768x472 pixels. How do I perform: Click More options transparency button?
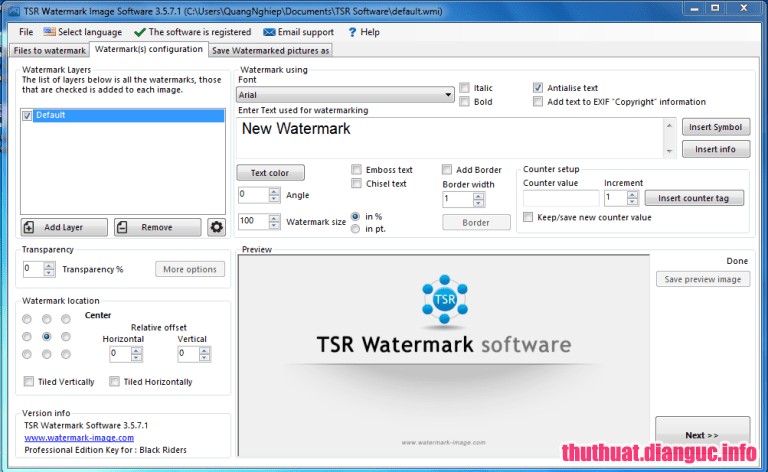point(190,269)
